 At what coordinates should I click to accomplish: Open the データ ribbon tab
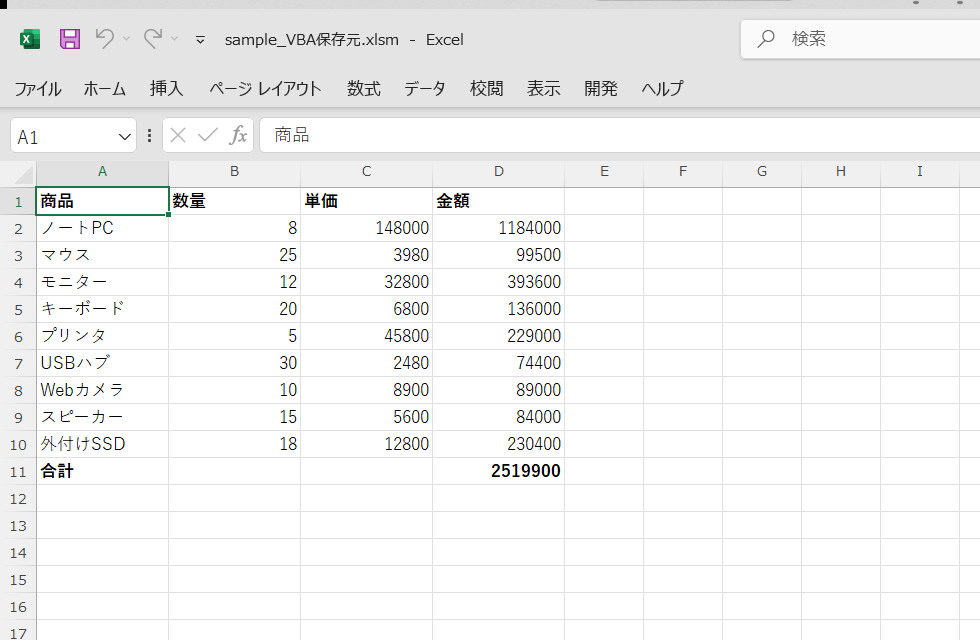click(x=424, y=89)
